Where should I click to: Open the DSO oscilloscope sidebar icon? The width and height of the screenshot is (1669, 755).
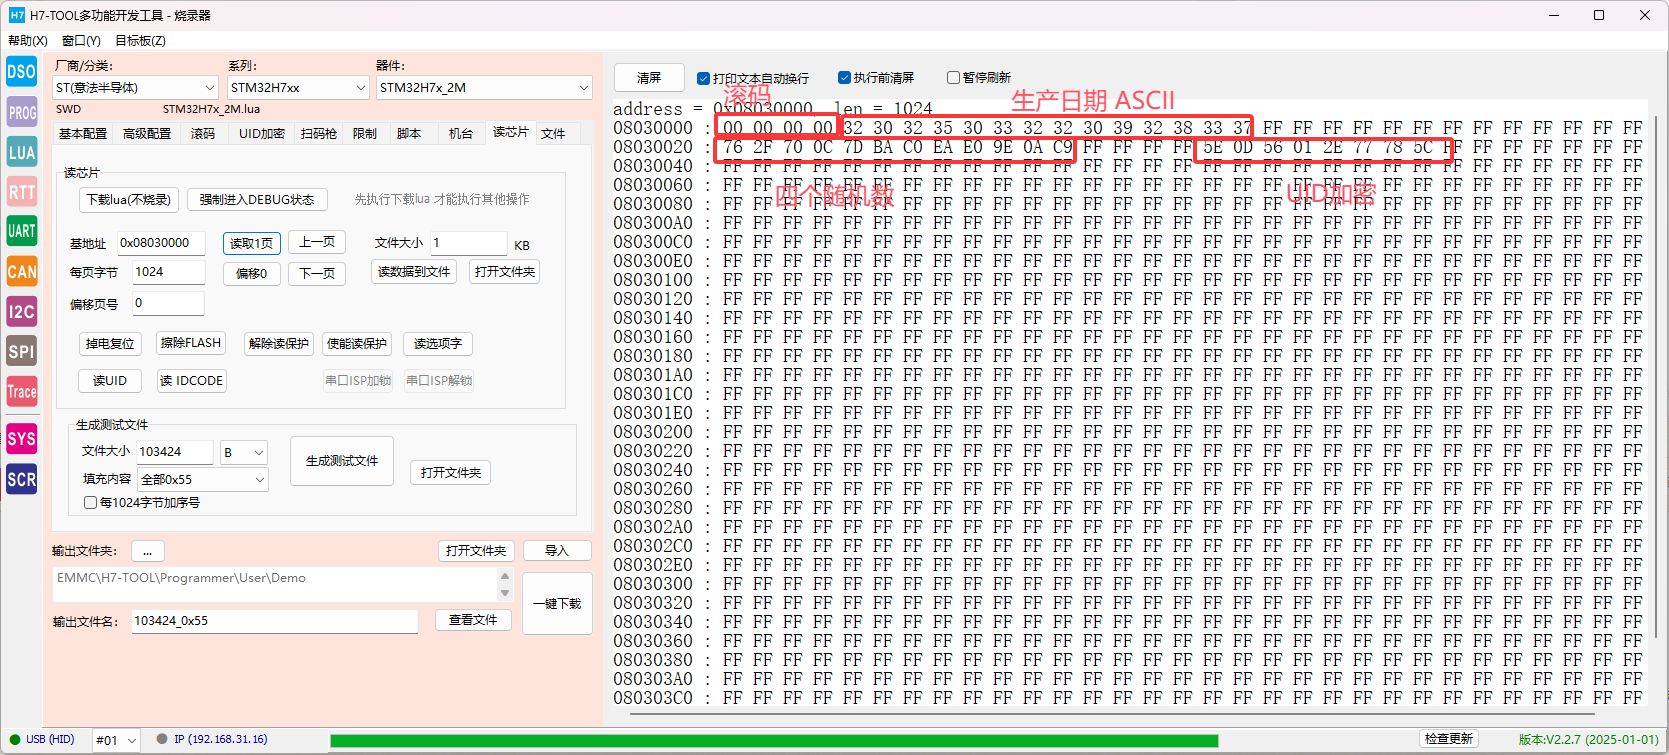[22, 72]
